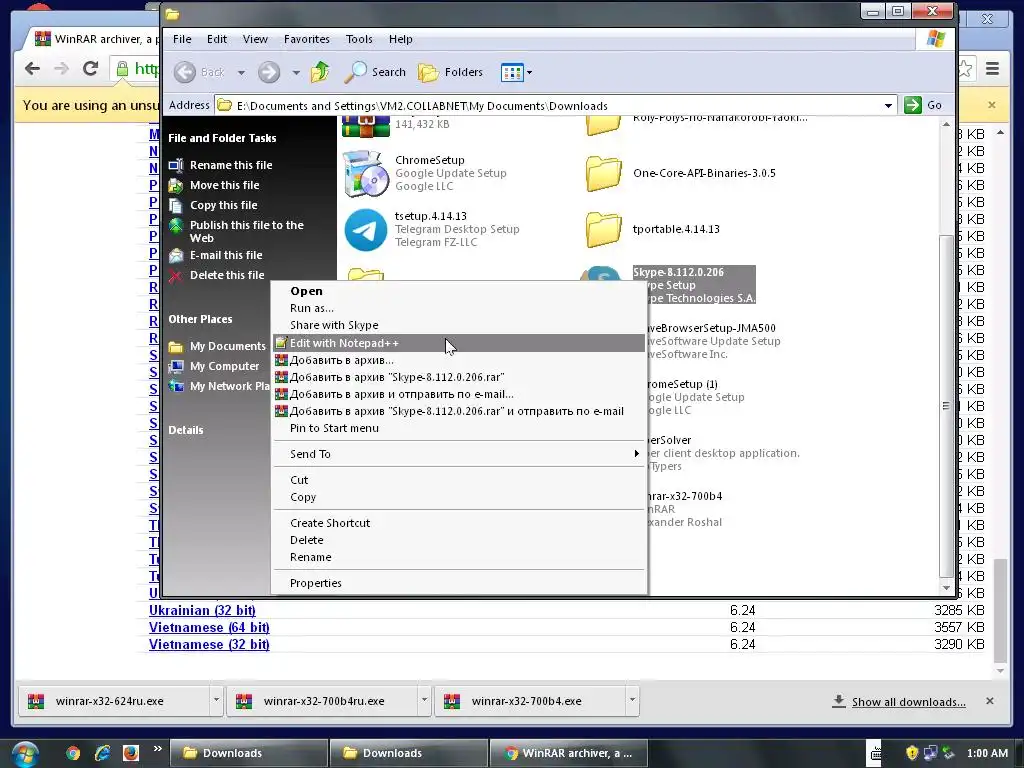The height and width of the screenshot is (768, 1024).
Task: Click the Copy this file task icon
Action: 176,205
